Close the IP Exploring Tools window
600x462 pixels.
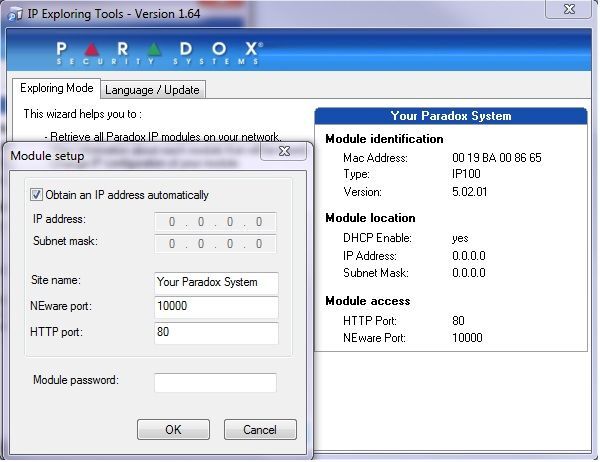[572, 11]
